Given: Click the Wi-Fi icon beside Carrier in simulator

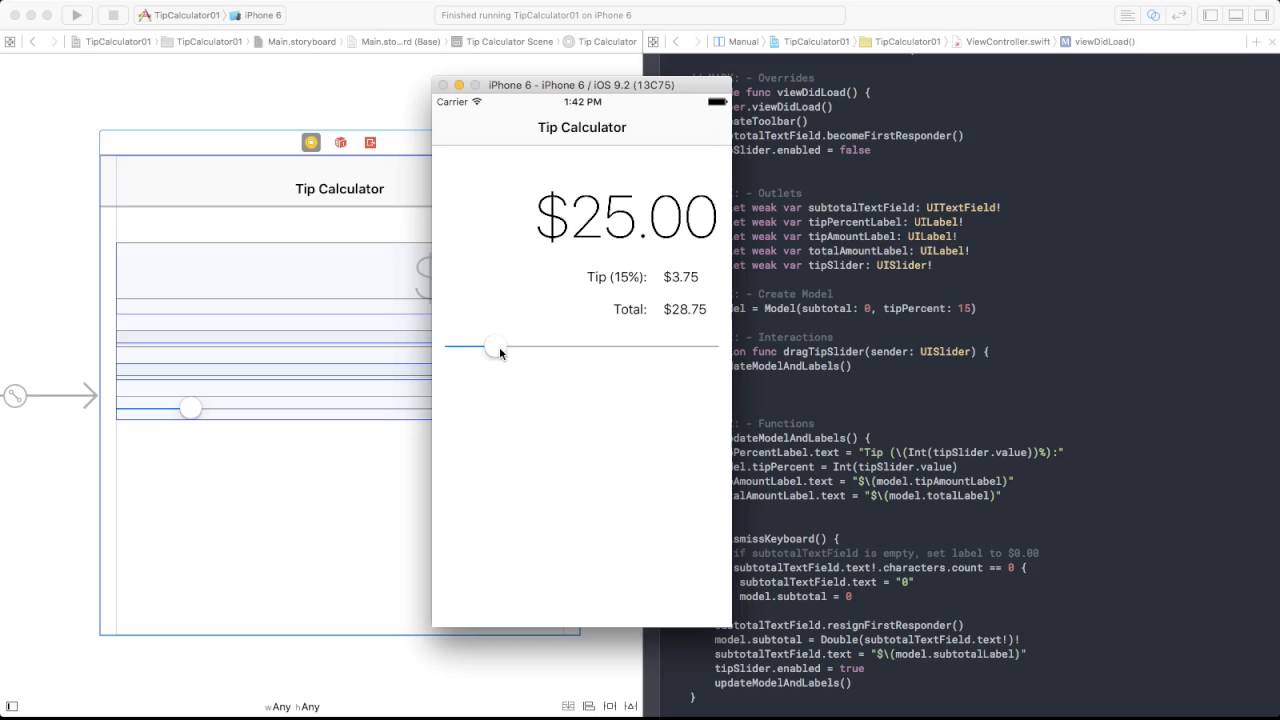Looking at the screenshot, I should (477, 102).
